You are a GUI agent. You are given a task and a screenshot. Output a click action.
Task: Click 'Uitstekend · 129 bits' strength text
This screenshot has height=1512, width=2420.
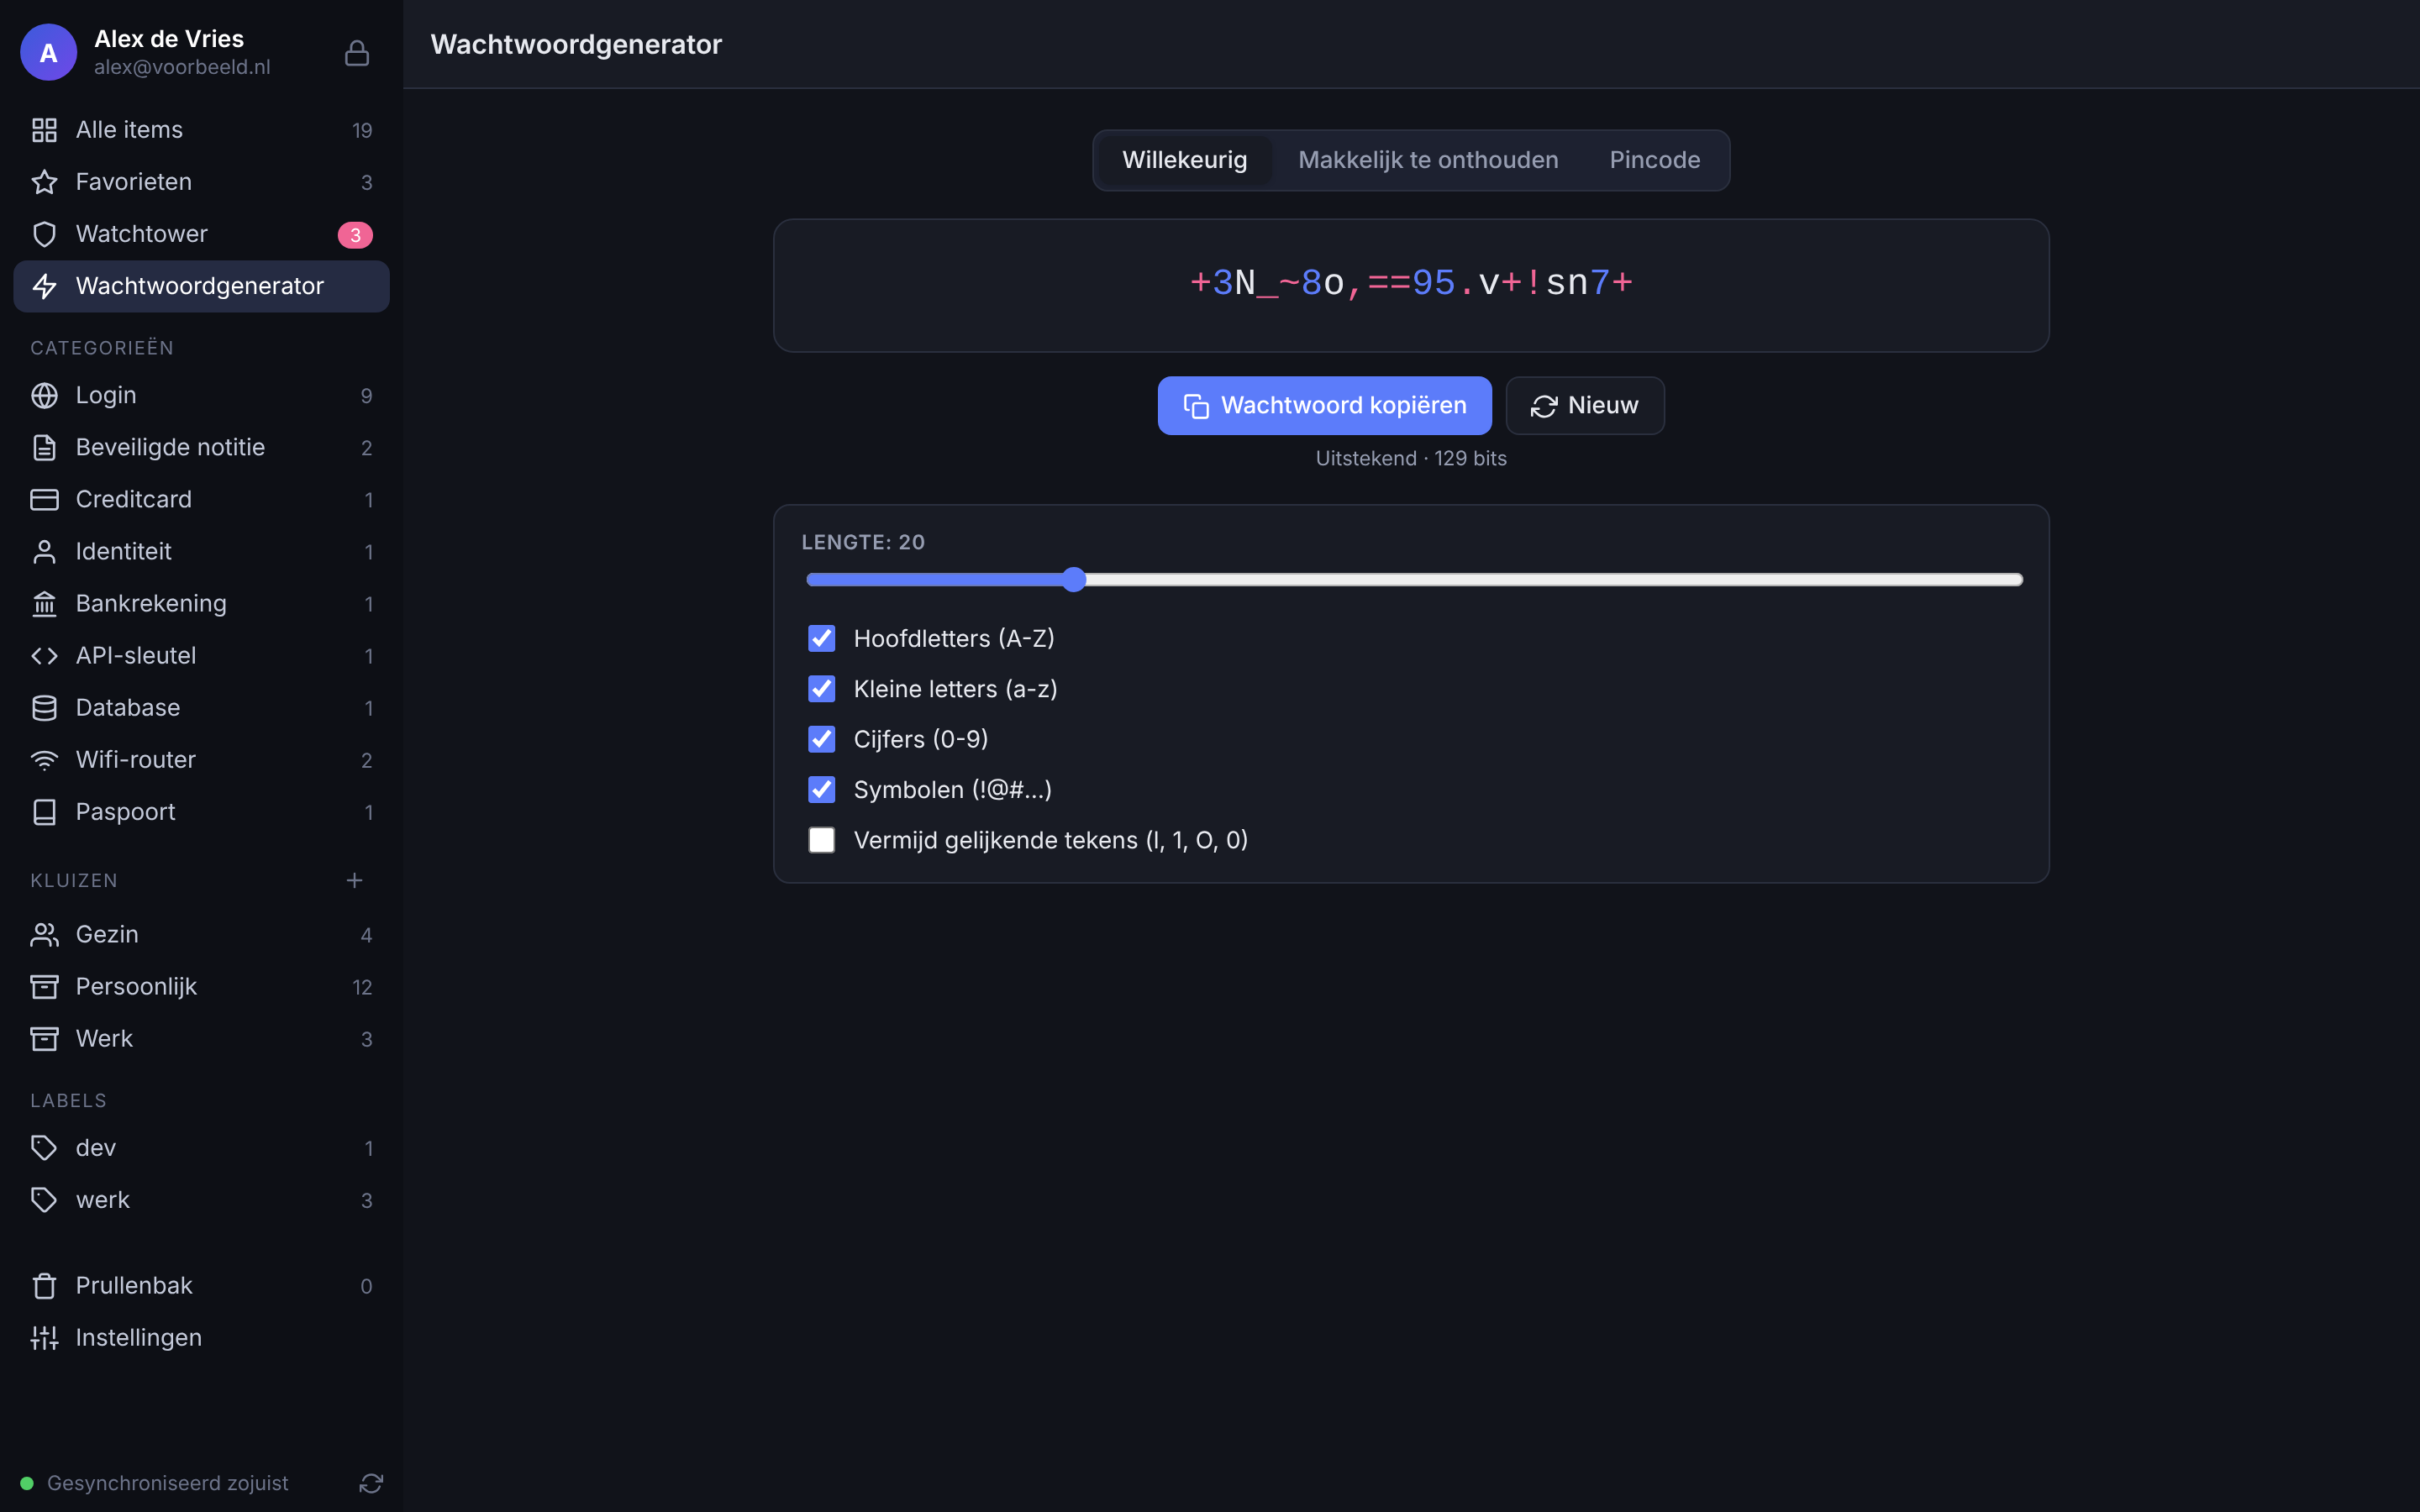click(1411, 458)
